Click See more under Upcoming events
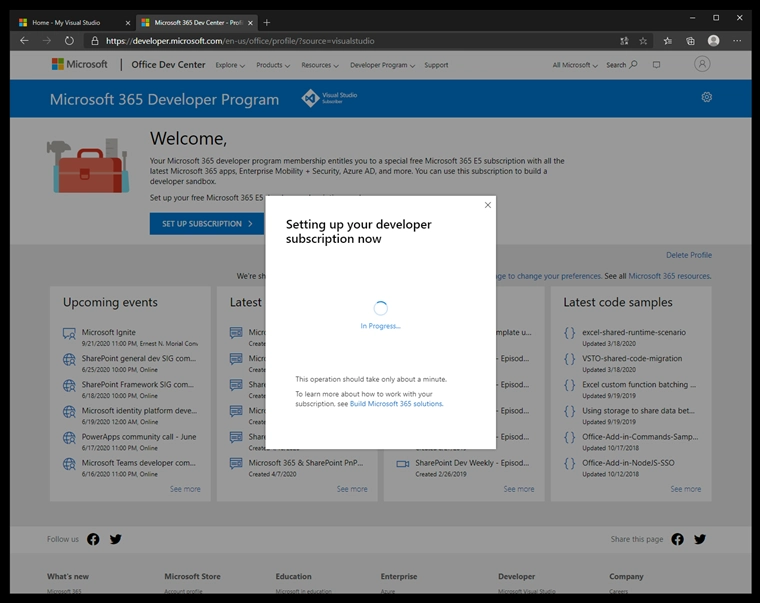 pyautogui.click(x=185, y=489)
